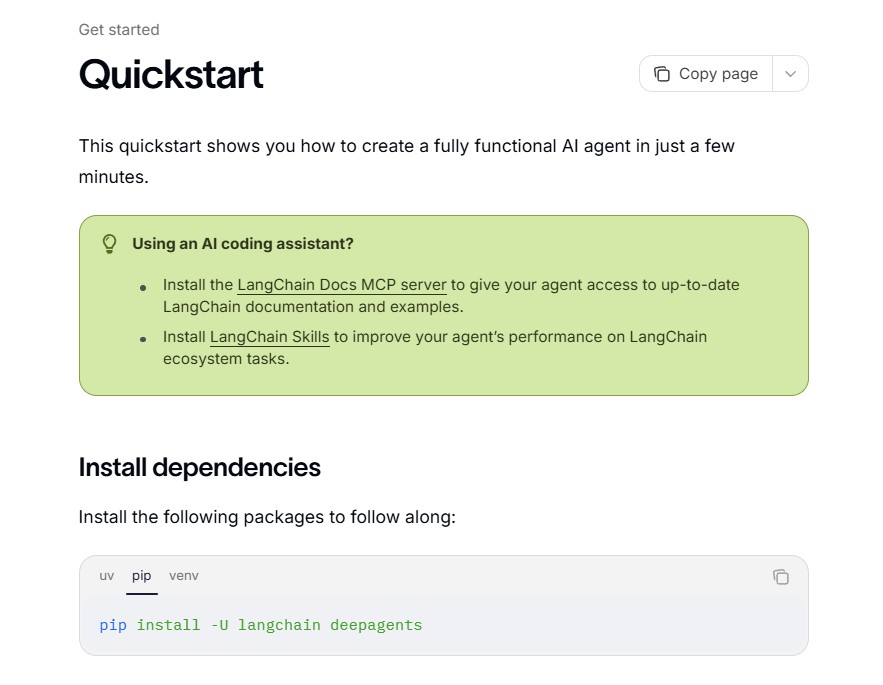883x685 pixels.
Task: Click the -U flag in the command
Action: [219, 625]
